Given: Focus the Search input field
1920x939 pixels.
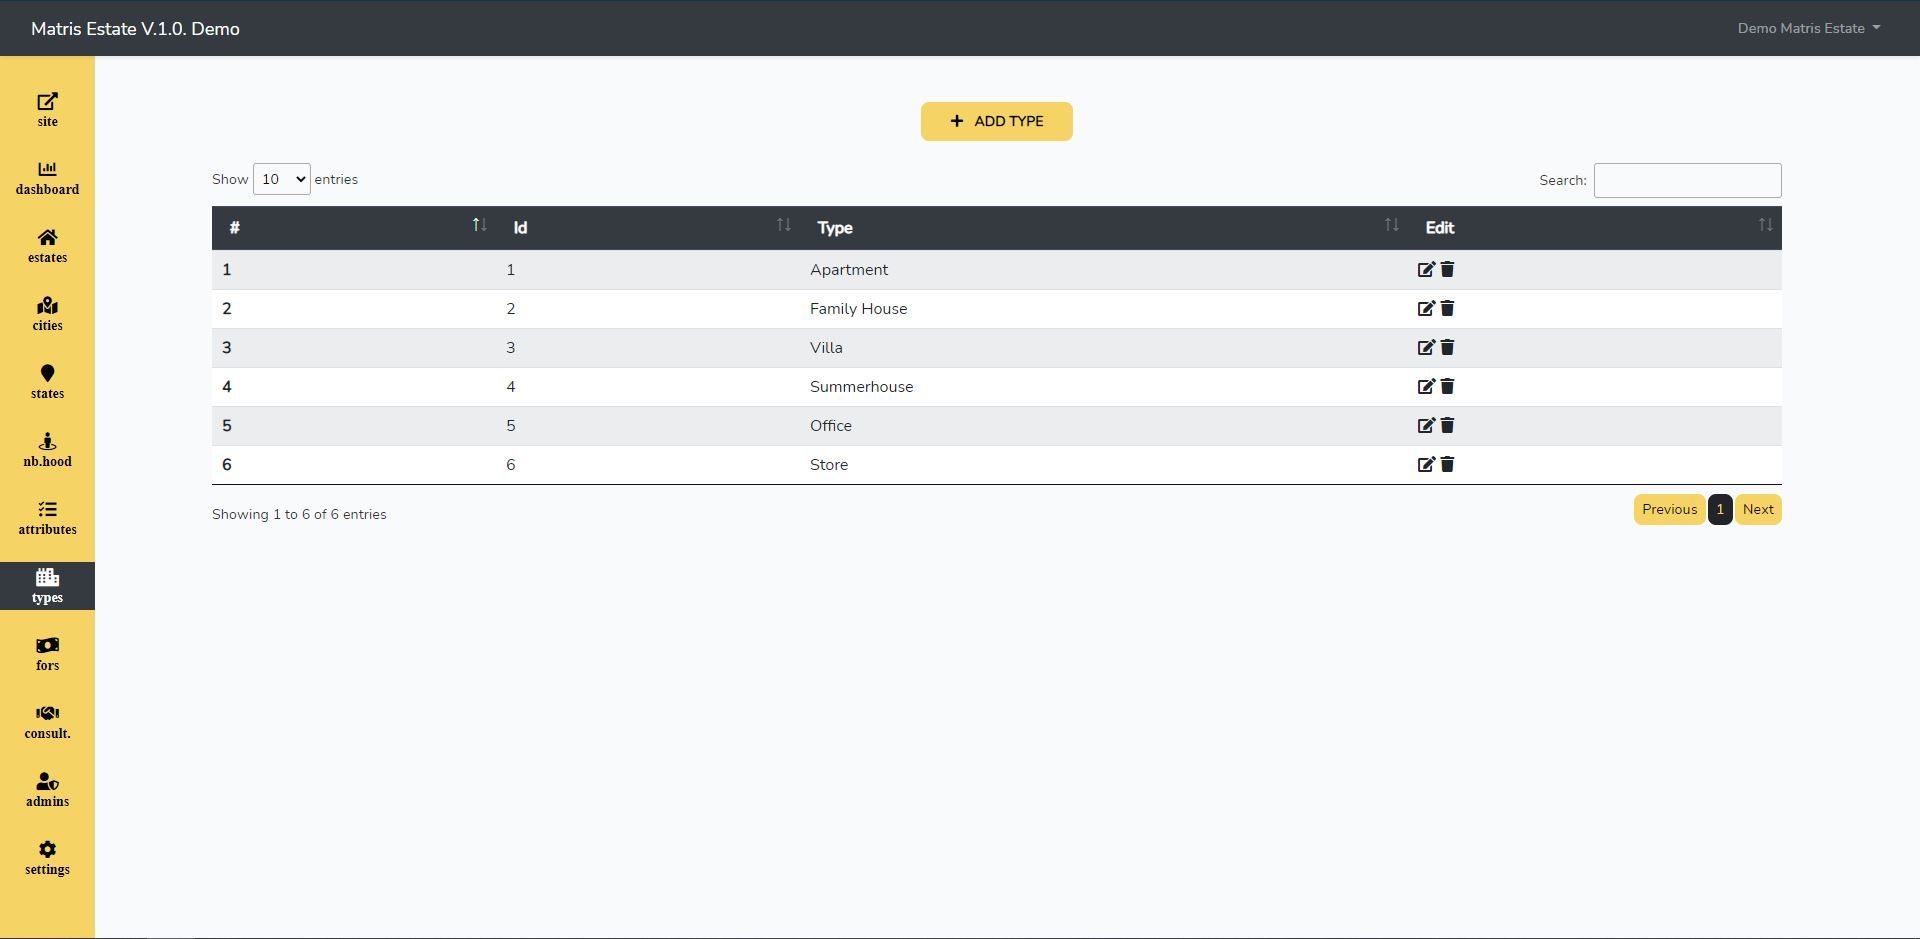Looking at the screenshot, I should [1687, 180].
